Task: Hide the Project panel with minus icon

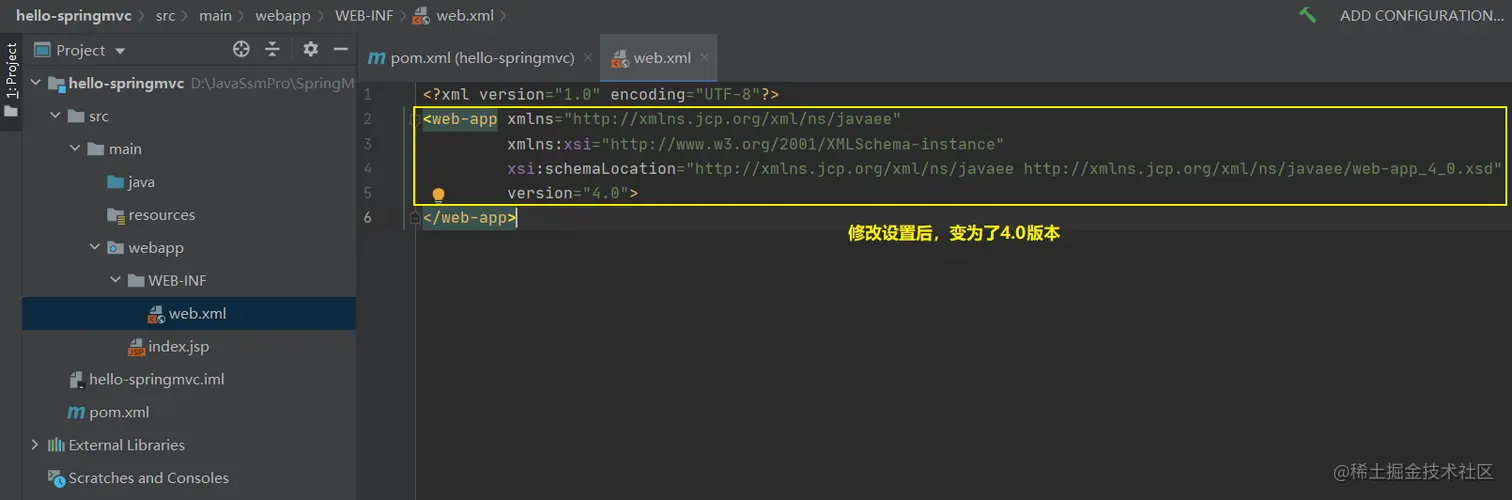Action: (340, 49)
